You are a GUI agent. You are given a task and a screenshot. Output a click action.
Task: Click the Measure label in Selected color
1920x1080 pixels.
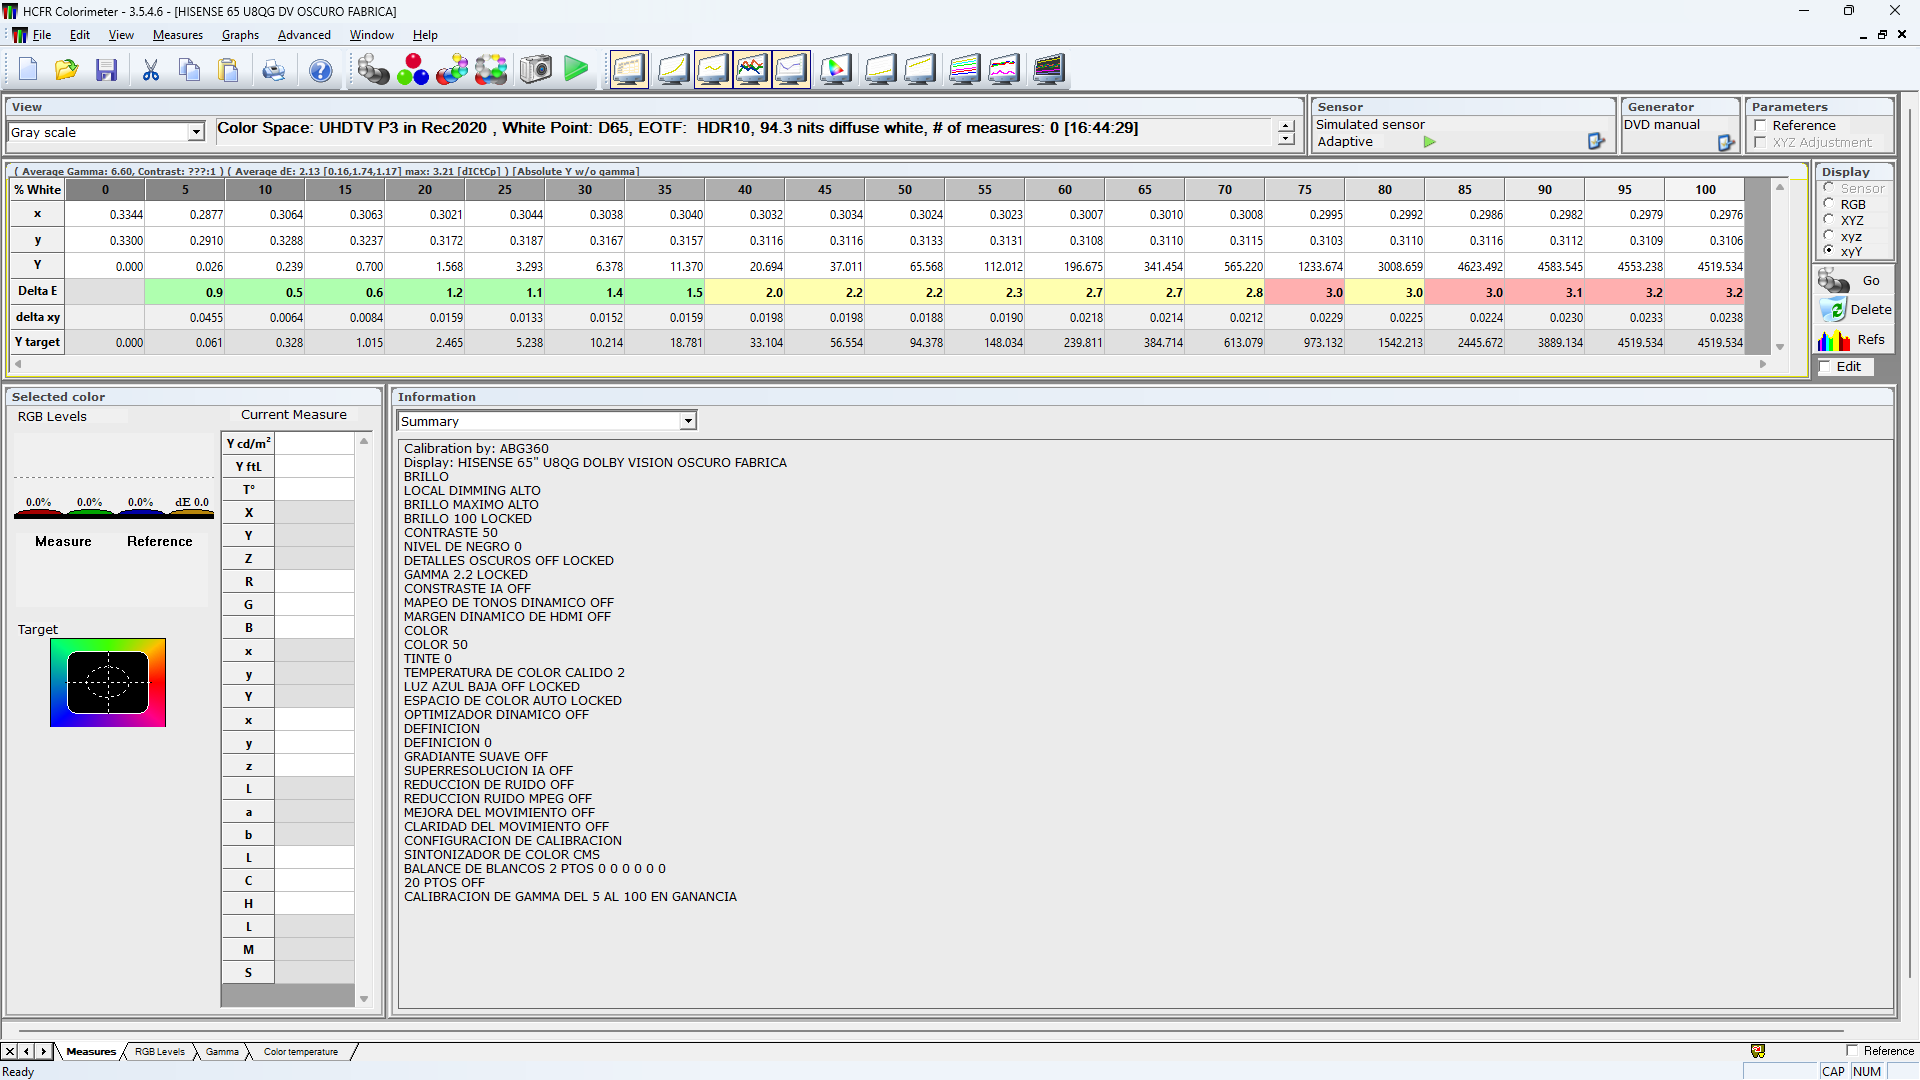point(63,541)
